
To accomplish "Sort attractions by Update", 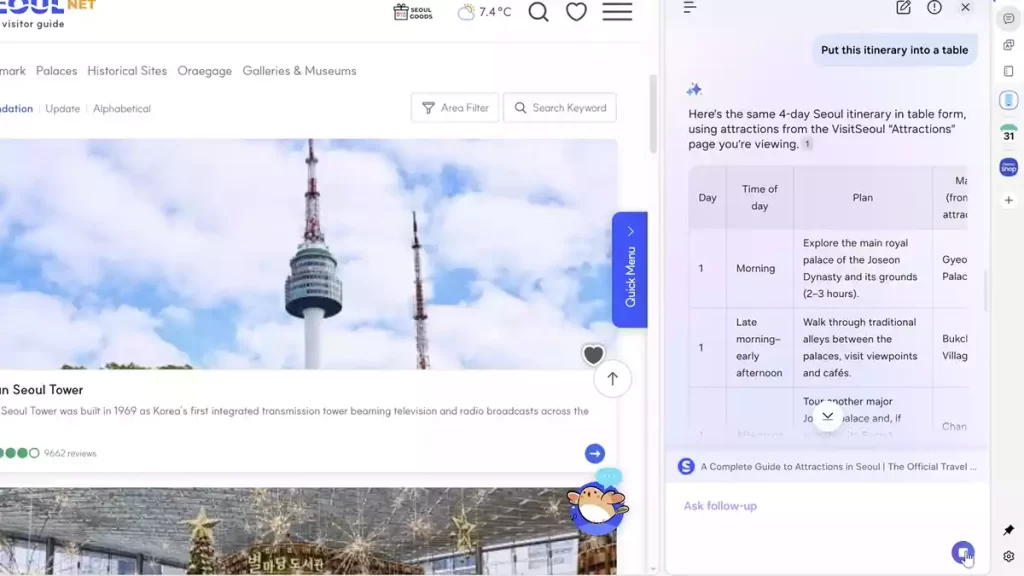I will tap(62, 109).
